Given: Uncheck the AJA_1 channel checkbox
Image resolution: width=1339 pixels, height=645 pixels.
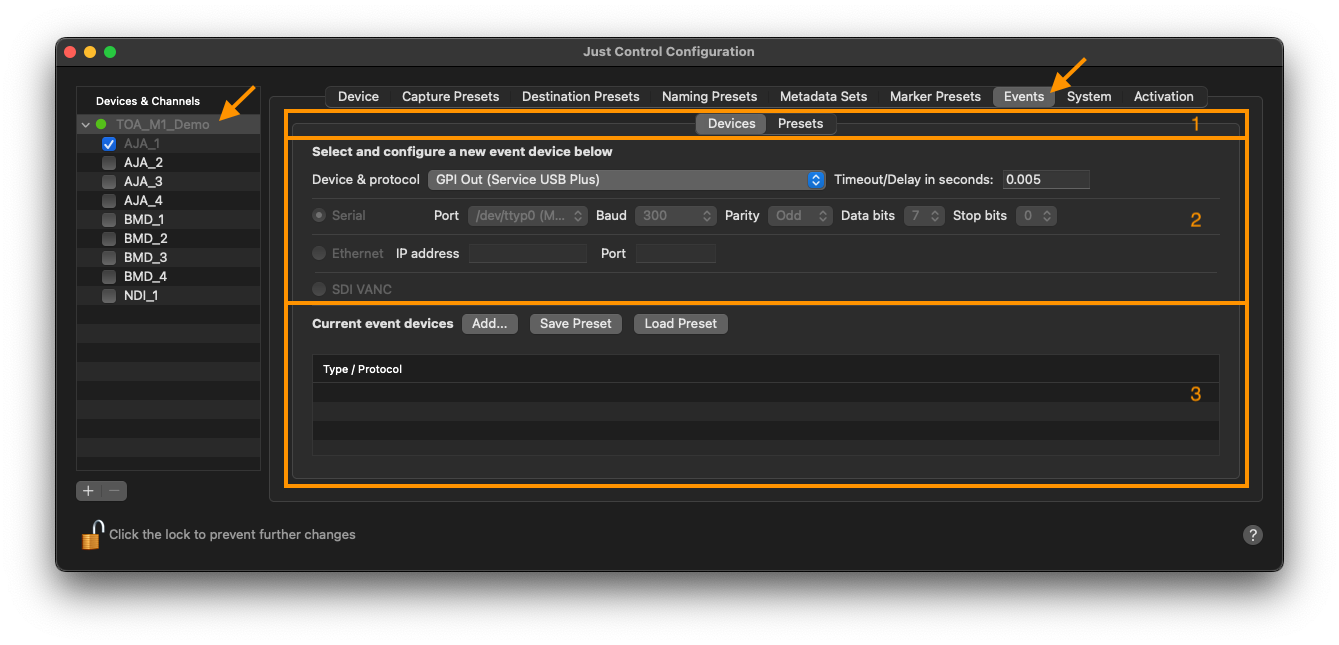Looking at the screenshot, I should [109, 144].
